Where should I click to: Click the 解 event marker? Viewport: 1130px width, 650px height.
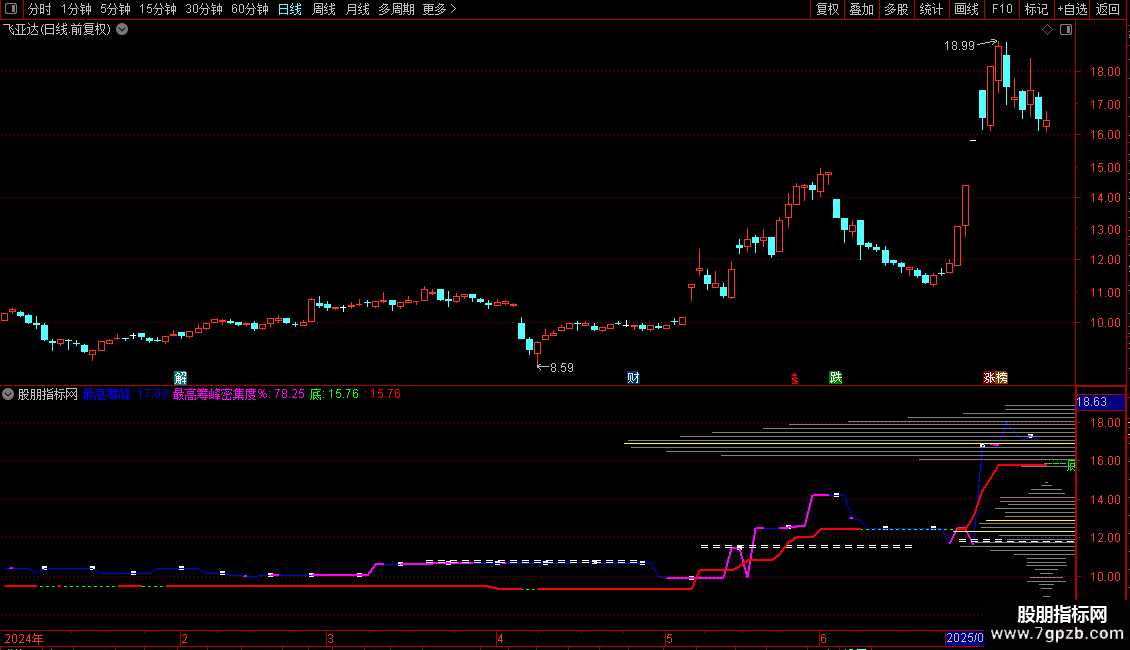(181, 378)
